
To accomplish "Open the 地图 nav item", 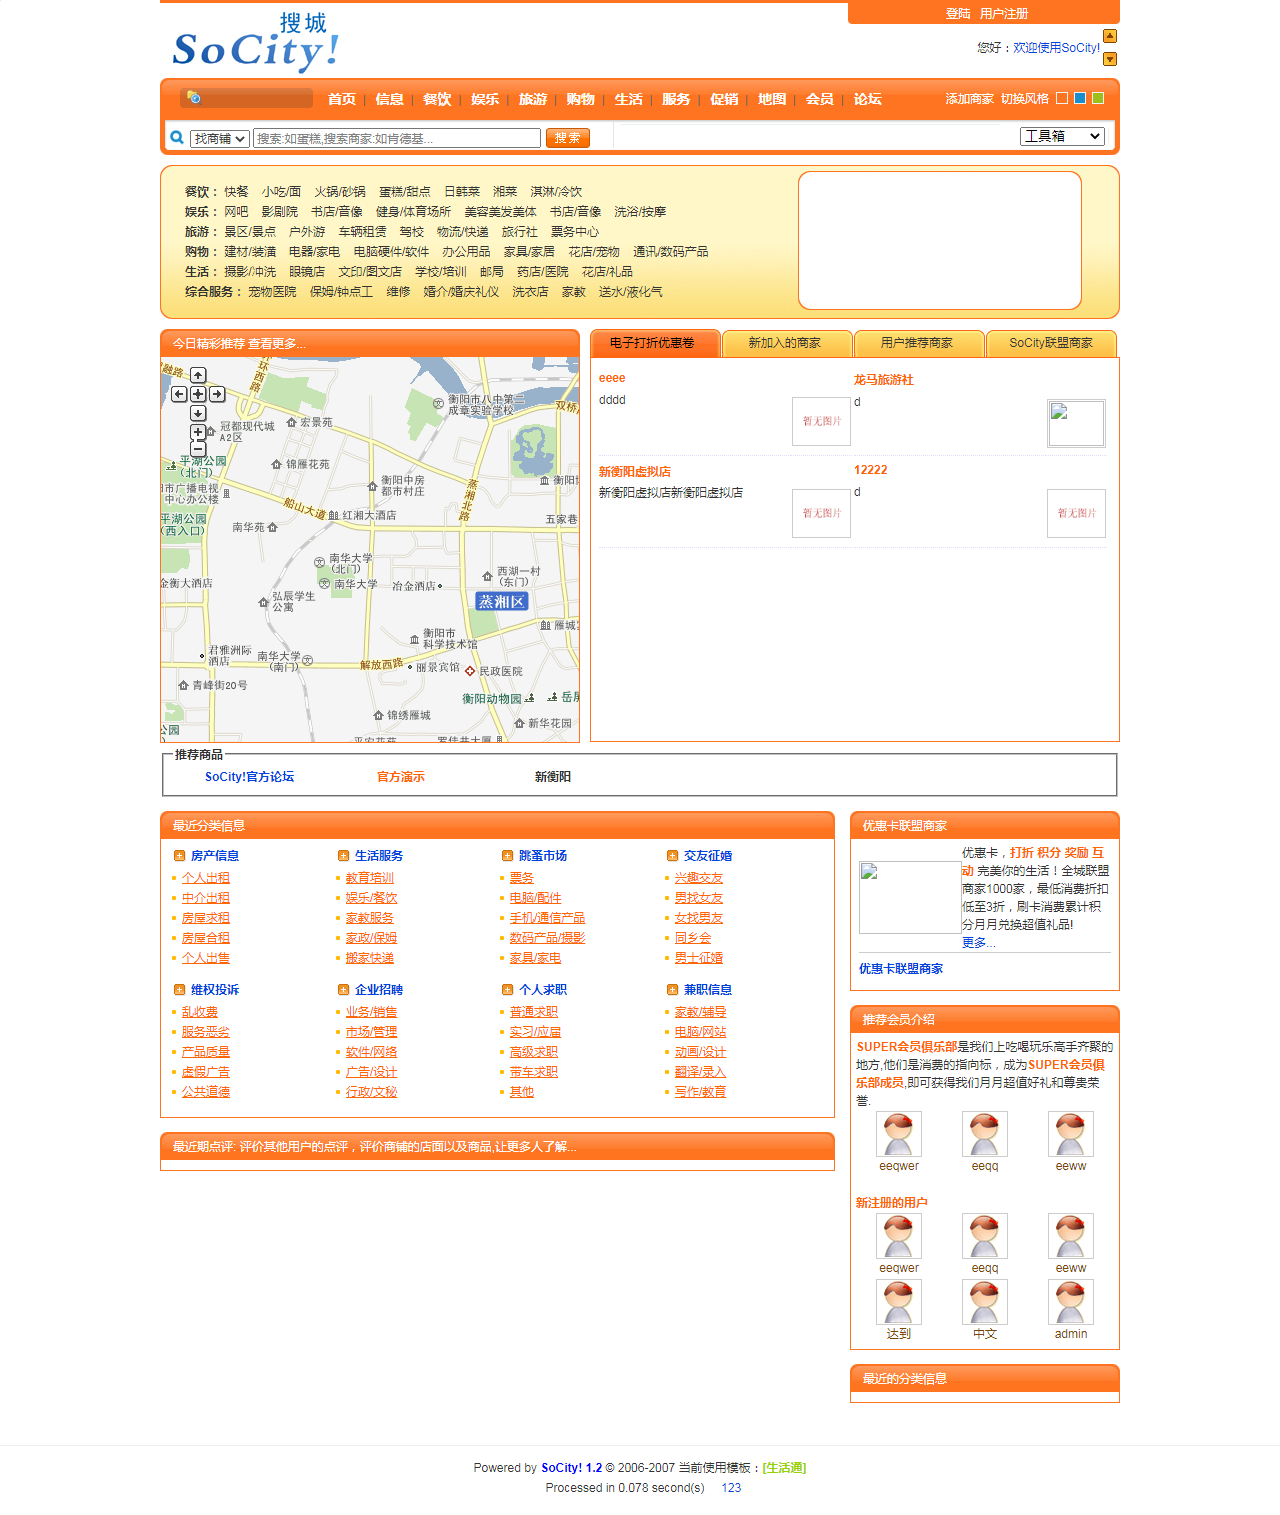I will pos(772,99).
